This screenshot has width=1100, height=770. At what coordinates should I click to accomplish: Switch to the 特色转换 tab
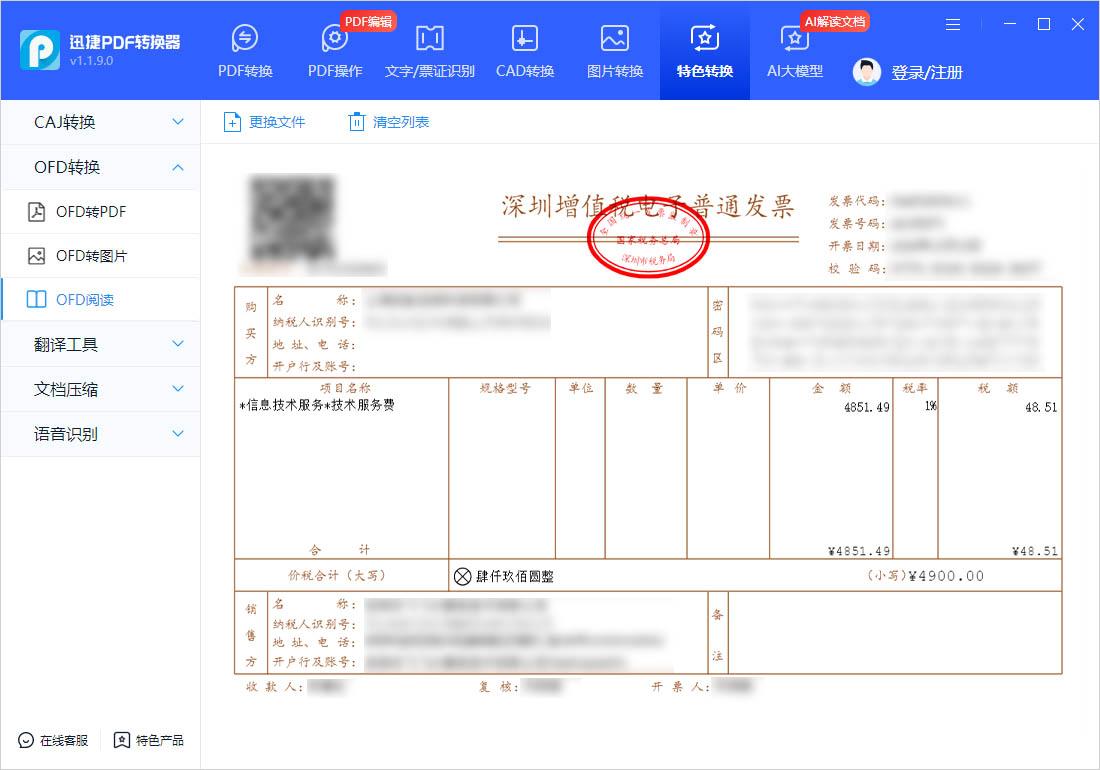(x=704, y=50)
